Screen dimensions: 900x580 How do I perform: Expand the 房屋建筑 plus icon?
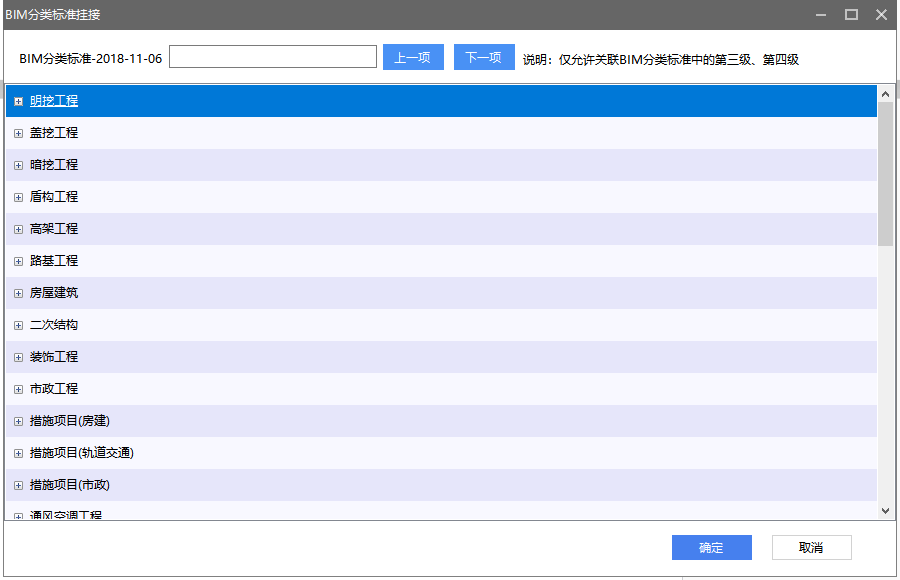[18, 293]
